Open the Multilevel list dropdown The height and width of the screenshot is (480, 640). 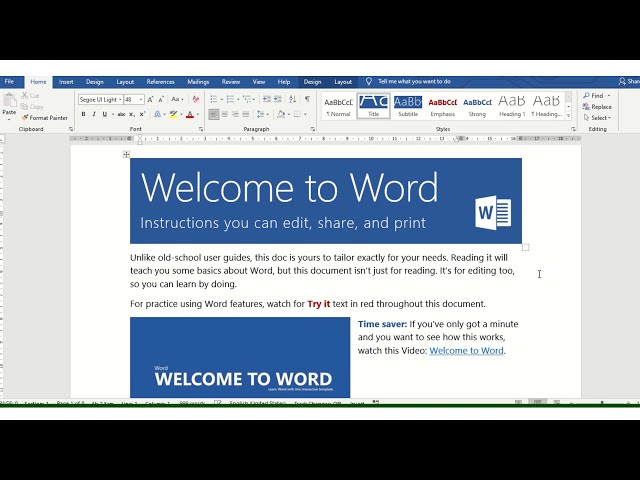[254, 100]
